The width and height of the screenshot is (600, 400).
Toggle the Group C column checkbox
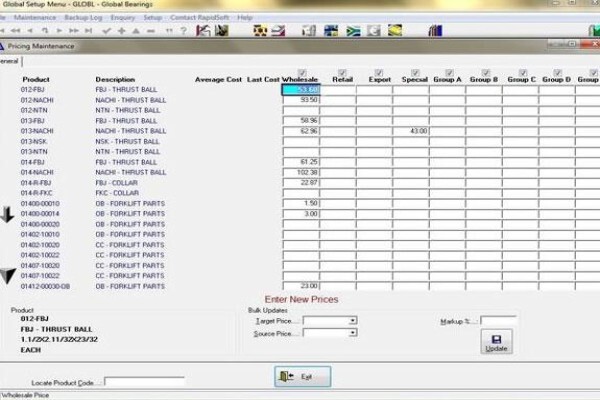coord(523,72)
